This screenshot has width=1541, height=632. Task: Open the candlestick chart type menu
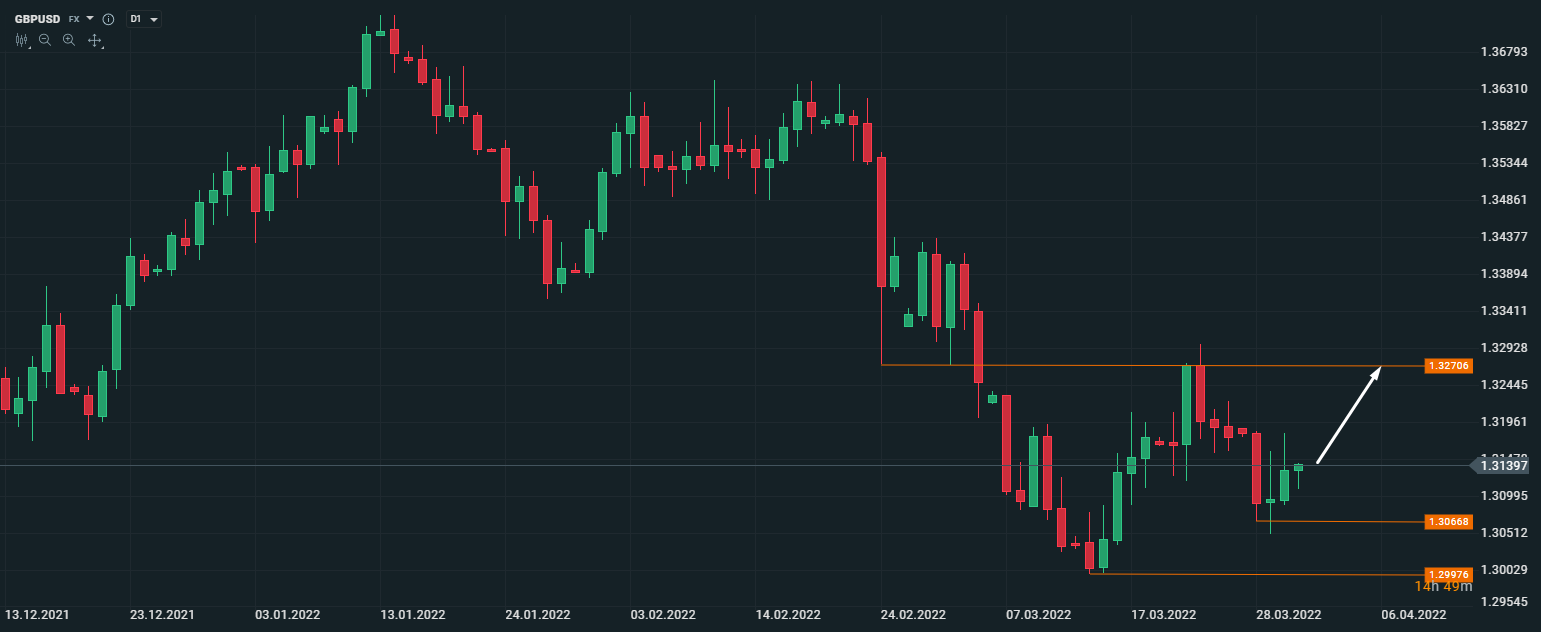[22, 40]
